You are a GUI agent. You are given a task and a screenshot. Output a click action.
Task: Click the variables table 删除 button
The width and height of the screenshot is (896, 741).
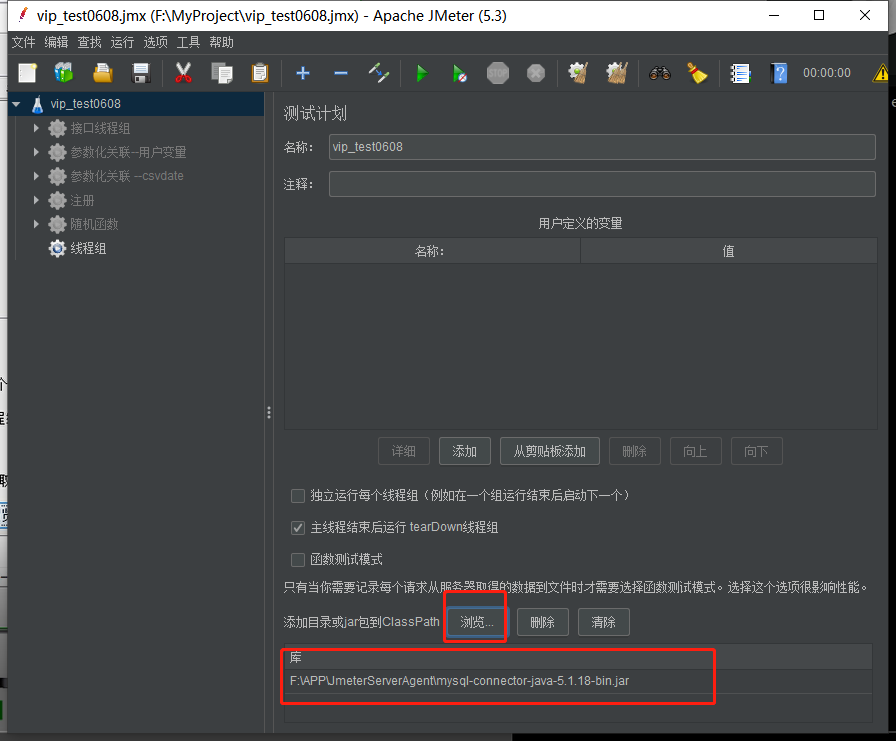click(x=635, y=451)
